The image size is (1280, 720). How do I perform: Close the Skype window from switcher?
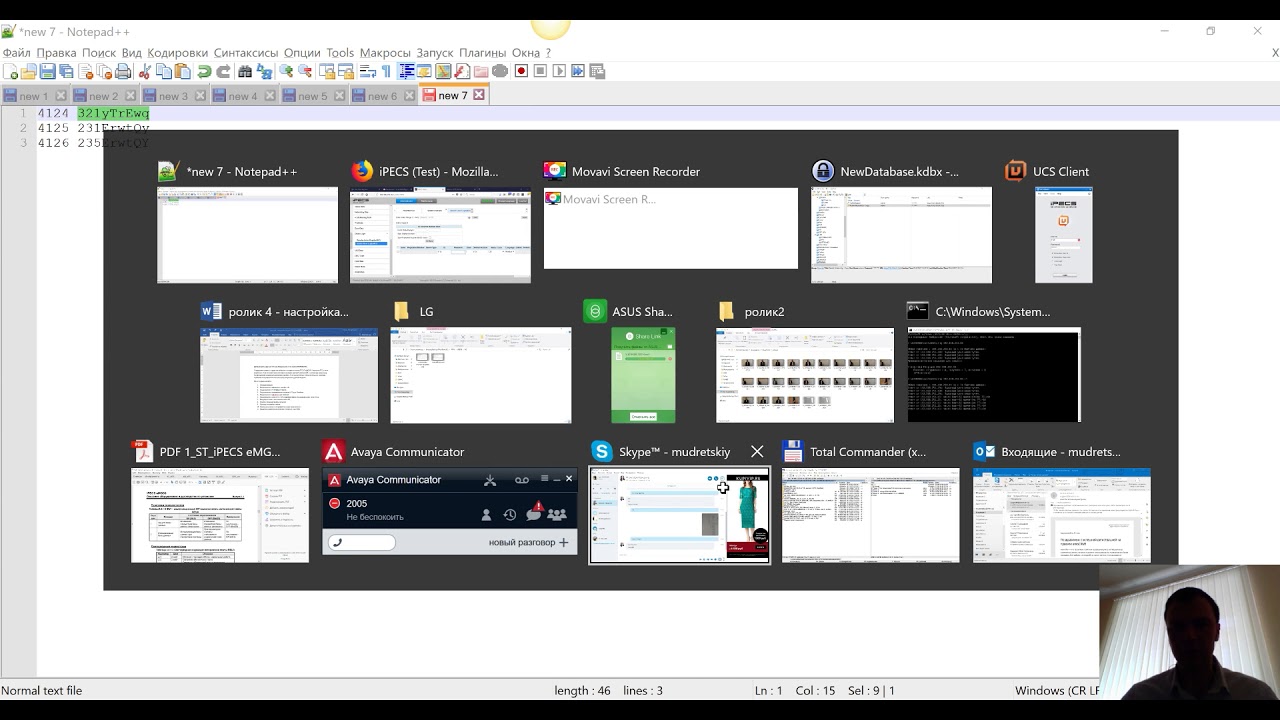click(x=757, y=452)
